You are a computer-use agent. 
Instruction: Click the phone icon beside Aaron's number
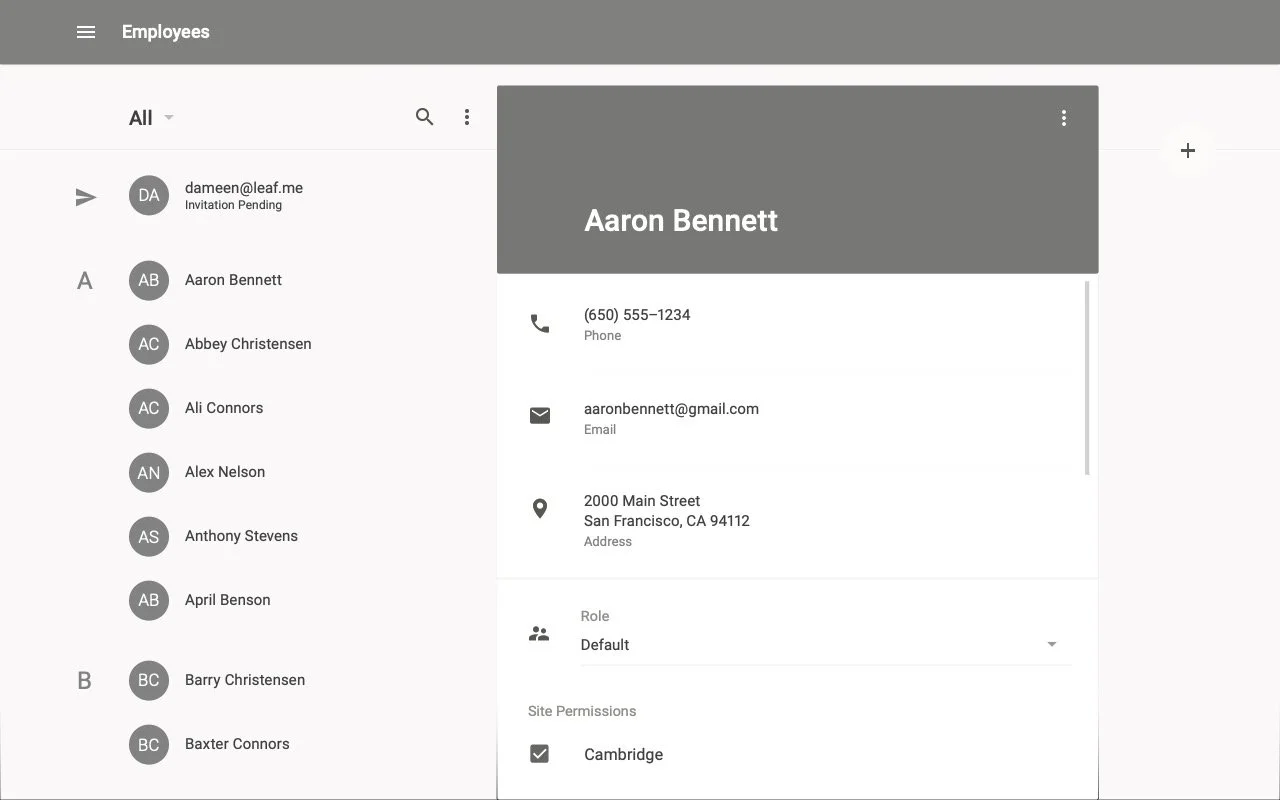(540, 322)
